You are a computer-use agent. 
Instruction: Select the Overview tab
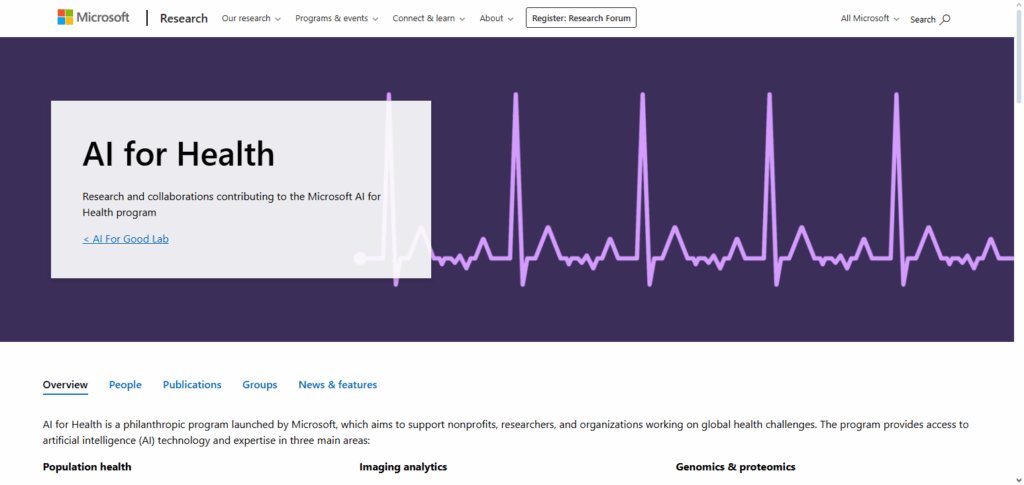point(65,385)
